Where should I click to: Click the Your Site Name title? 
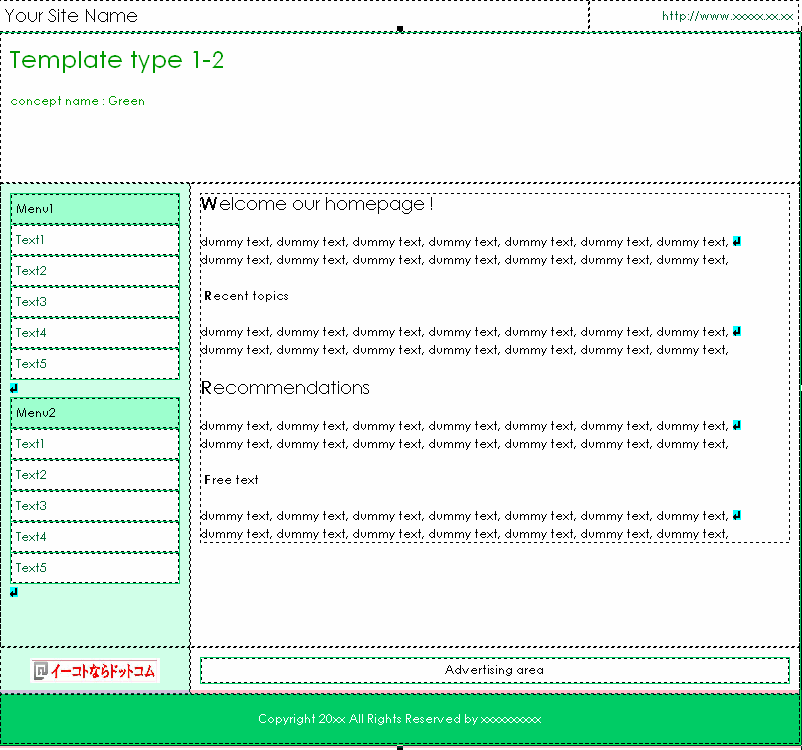[71, 16]
